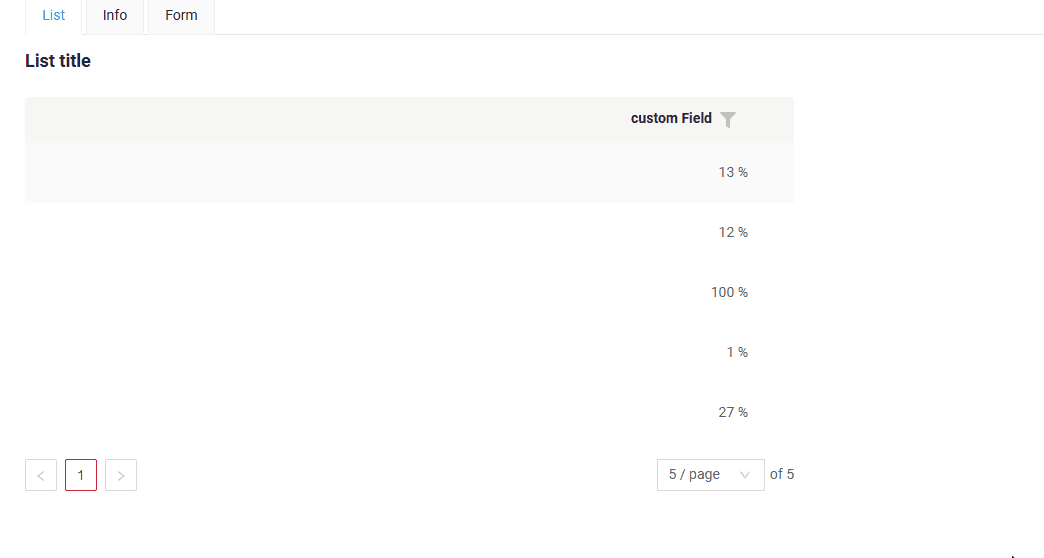Screen dimensions: 1044x558
Task: Go to next page with right arrow
Action: coord(121,475)
